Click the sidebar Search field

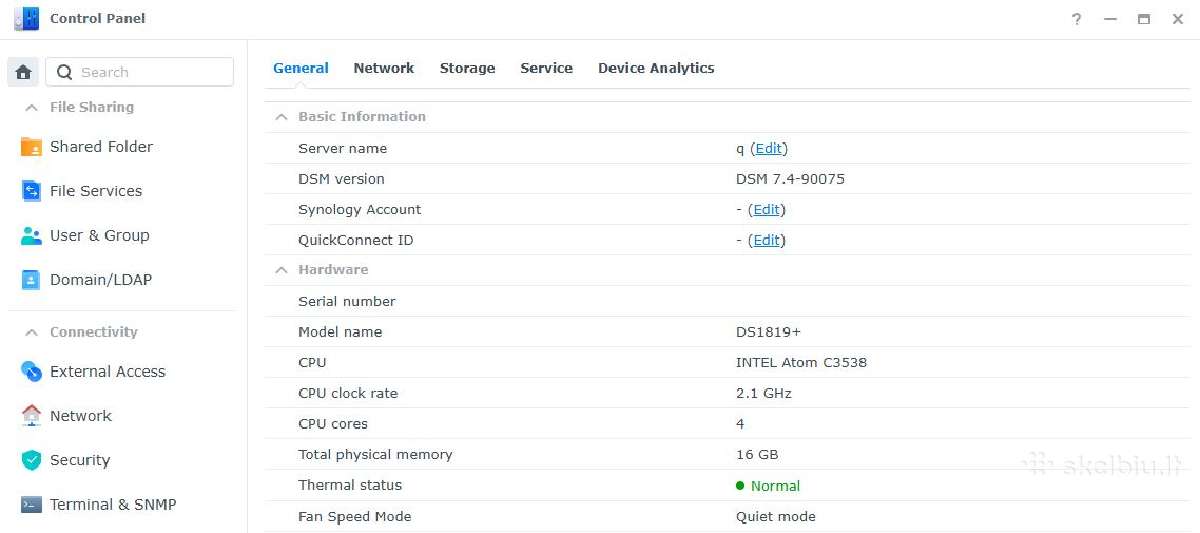(140, 72)
